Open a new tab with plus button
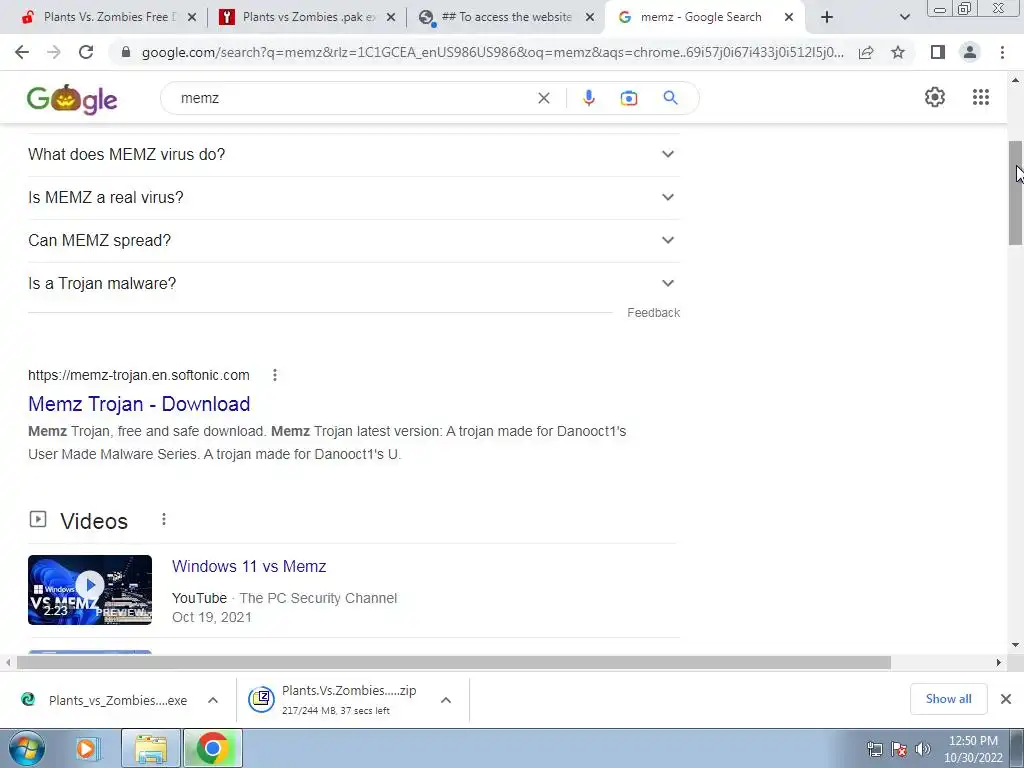 827,17
